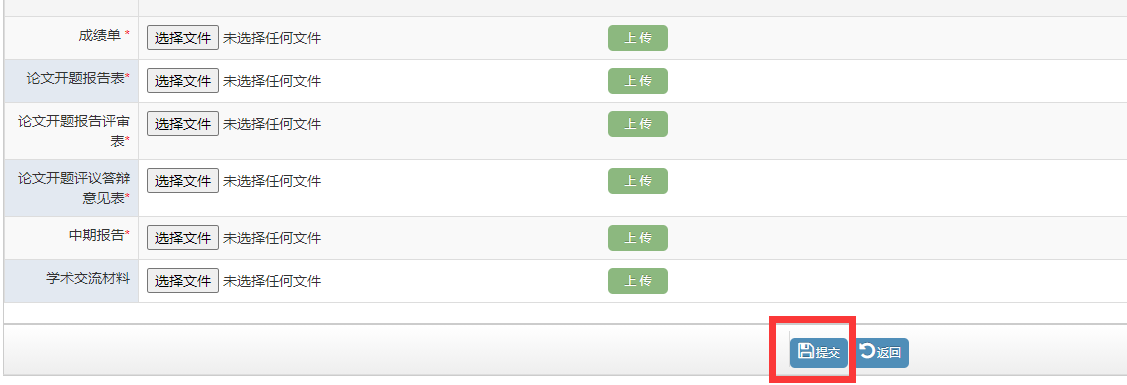This screenshot has width=1127, height=385.
Task: Click 未选择任何文件 text in 论文开题报告表 row
Action: coord(272,82)
